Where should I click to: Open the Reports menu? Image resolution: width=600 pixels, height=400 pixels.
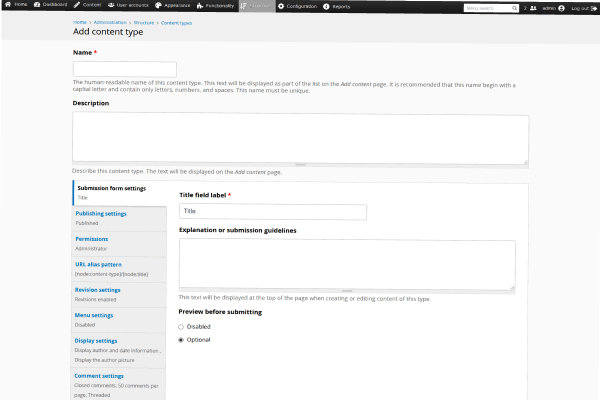tap(336, 6)
